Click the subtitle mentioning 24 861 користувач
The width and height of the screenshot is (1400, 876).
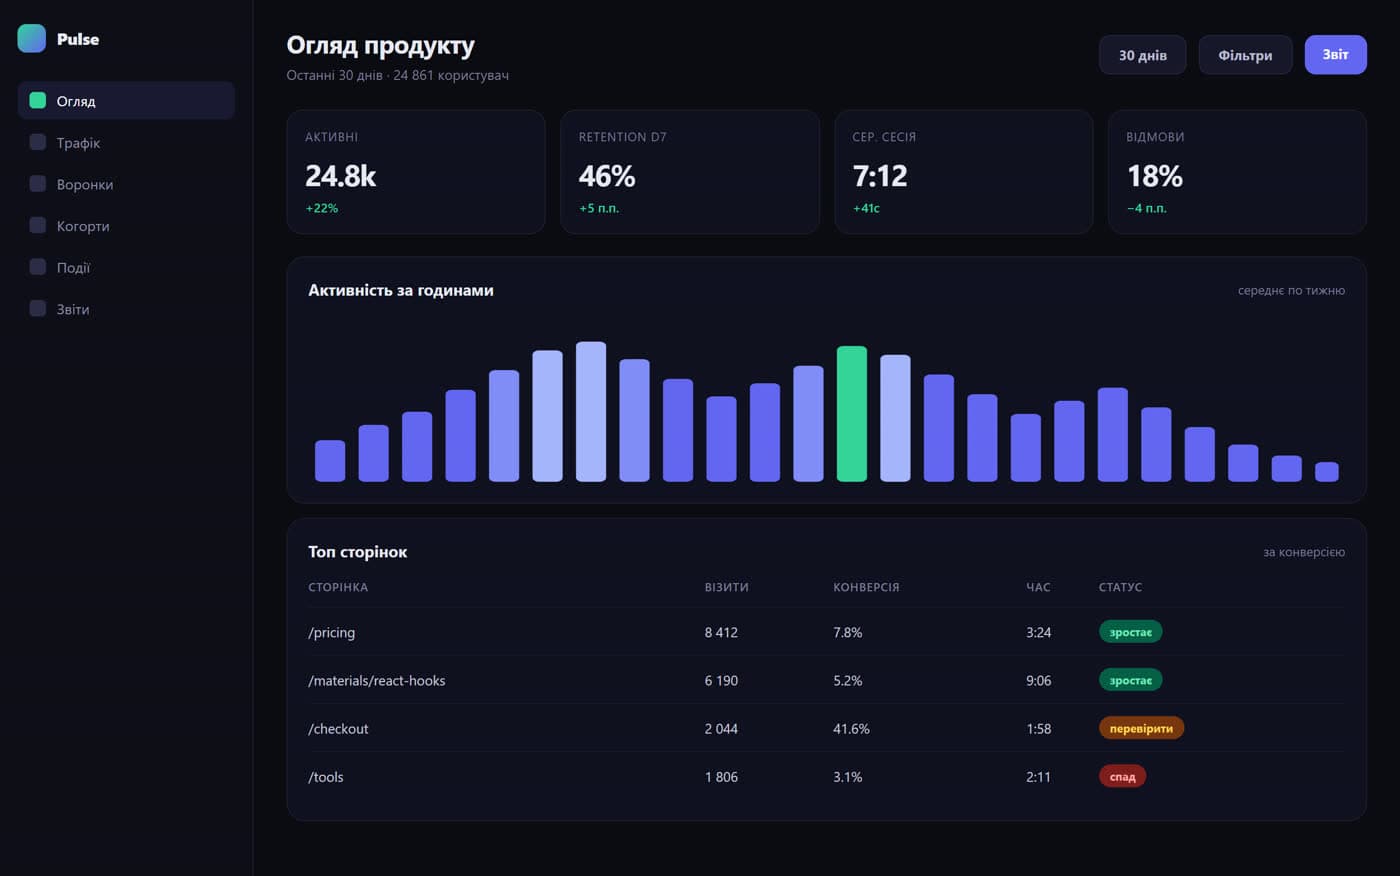point(398,75)
